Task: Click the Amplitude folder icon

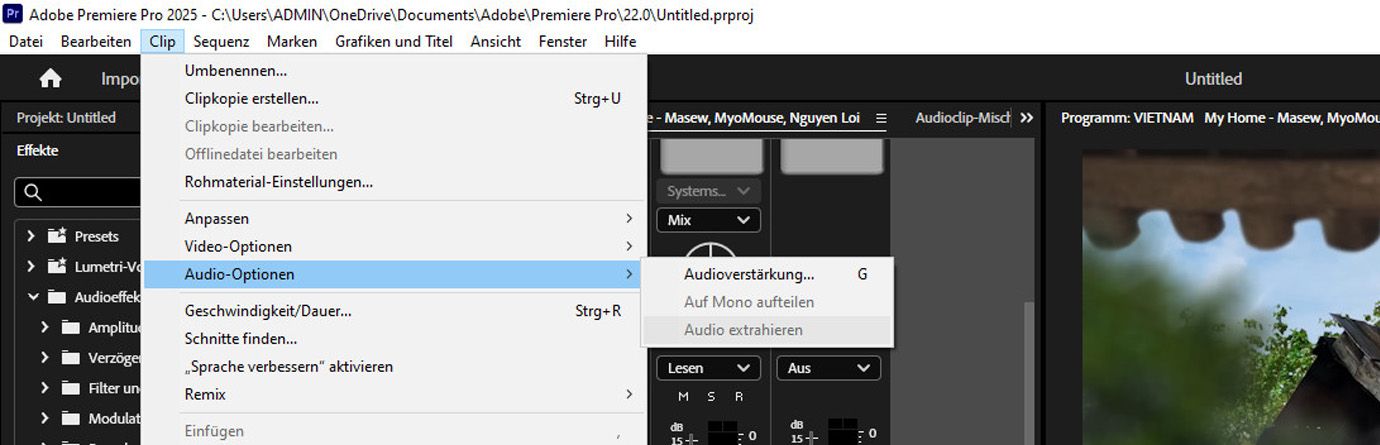Action: (70, 327)
